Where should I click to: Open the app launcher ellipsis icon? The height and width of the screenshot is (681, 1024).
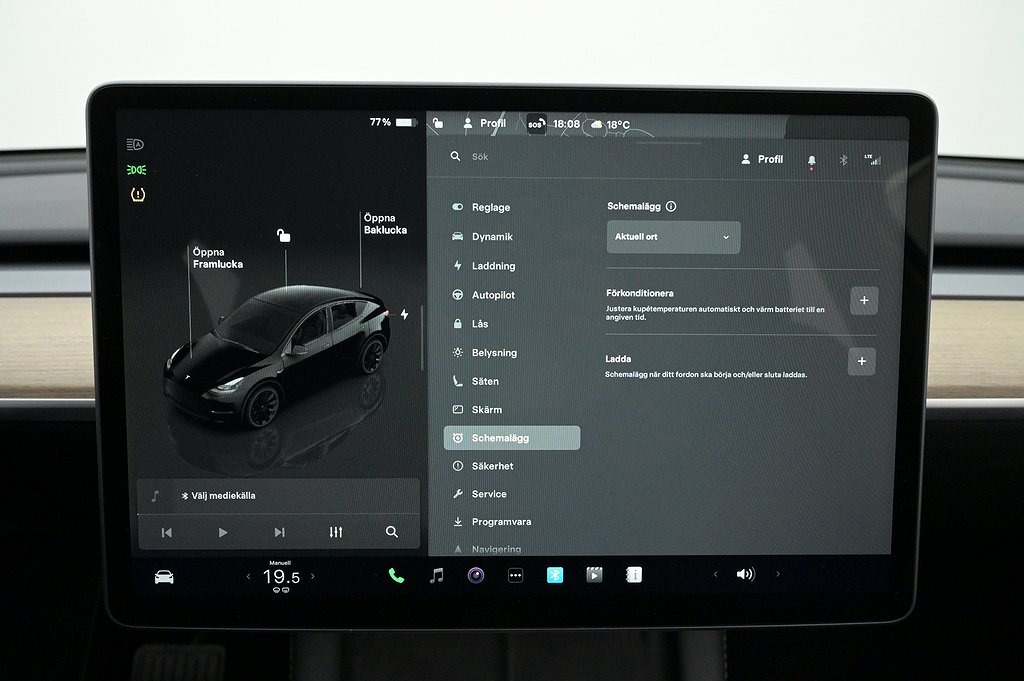(514, 575)
